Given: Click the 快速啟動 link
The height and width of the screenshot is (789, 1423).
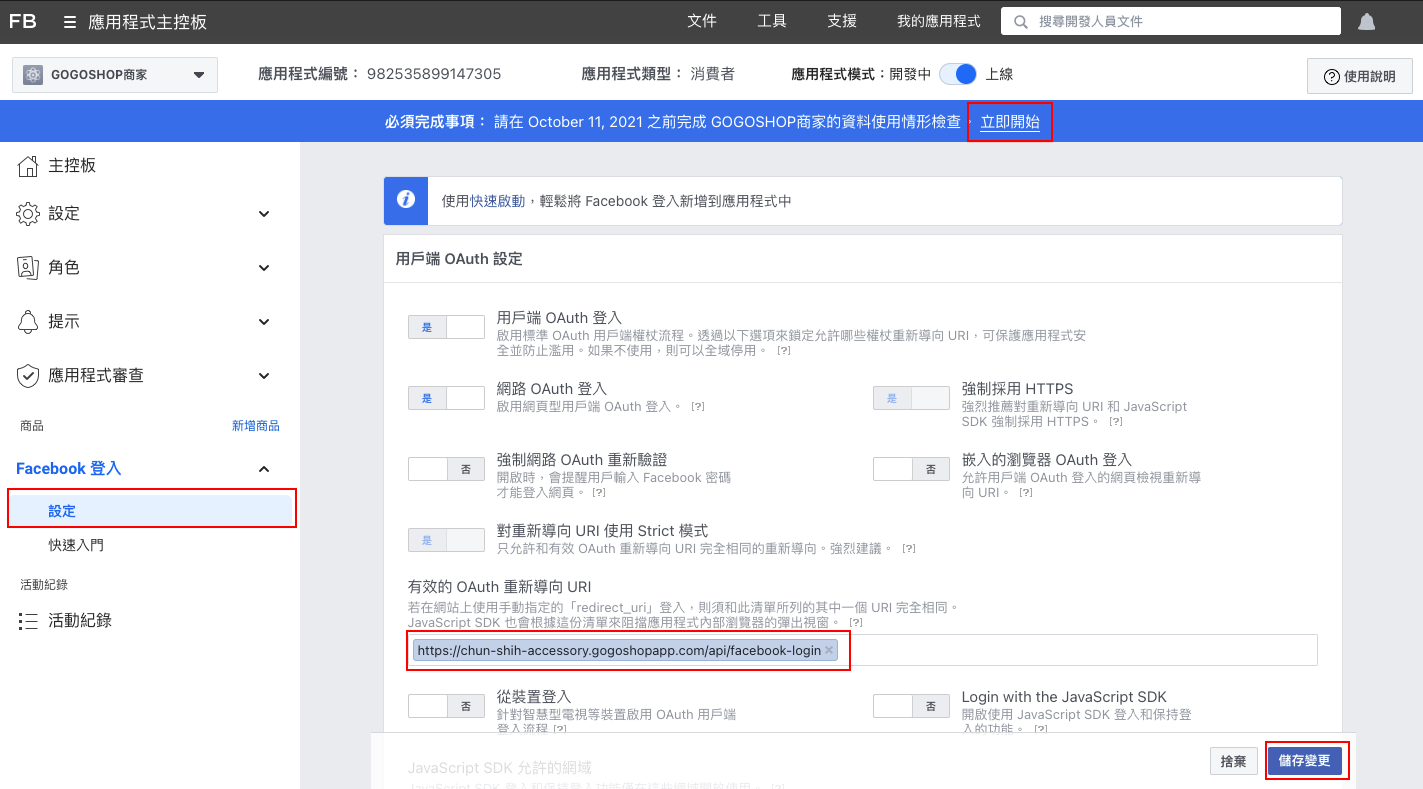Looking at the screenshot, I should (497, 201).
